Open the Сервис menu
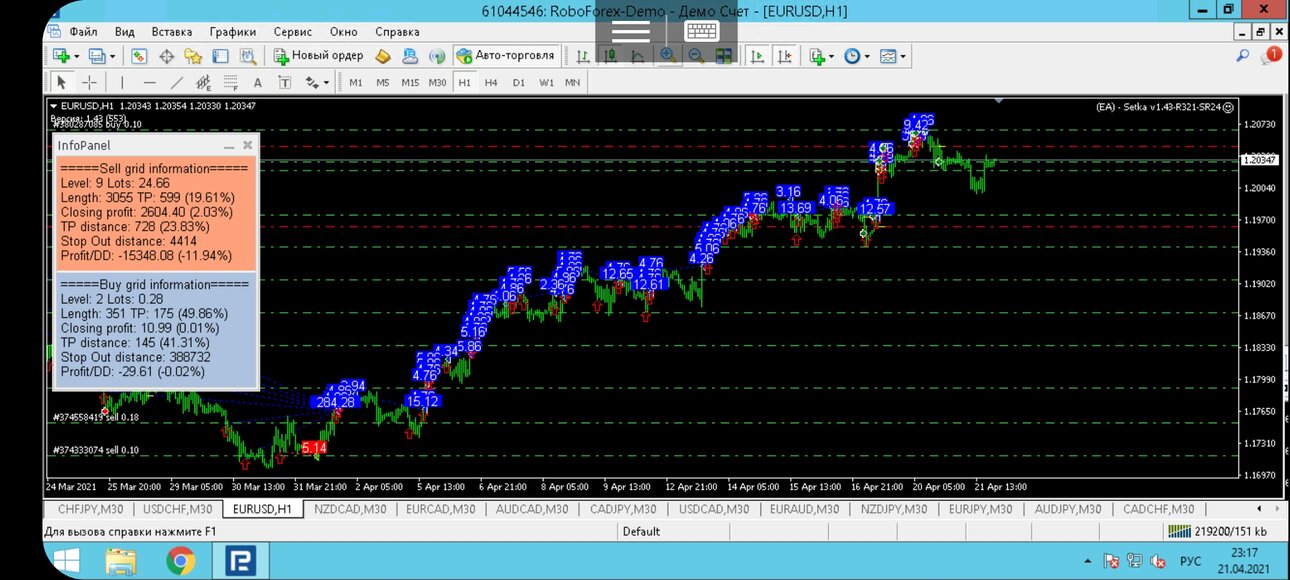This screenshot has width=1290, height=580. point(292,32)
